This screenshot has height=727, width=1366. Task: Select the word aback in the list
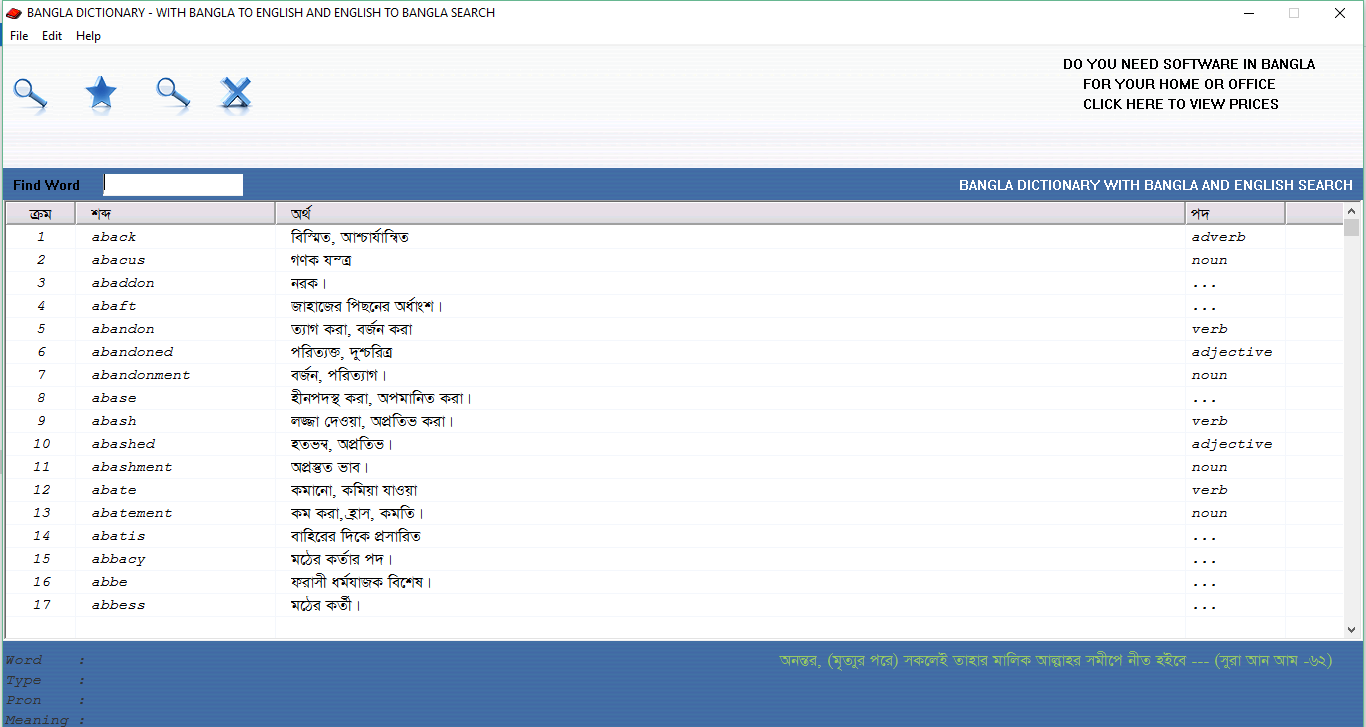pyautogui.click(x=113, y=236)
